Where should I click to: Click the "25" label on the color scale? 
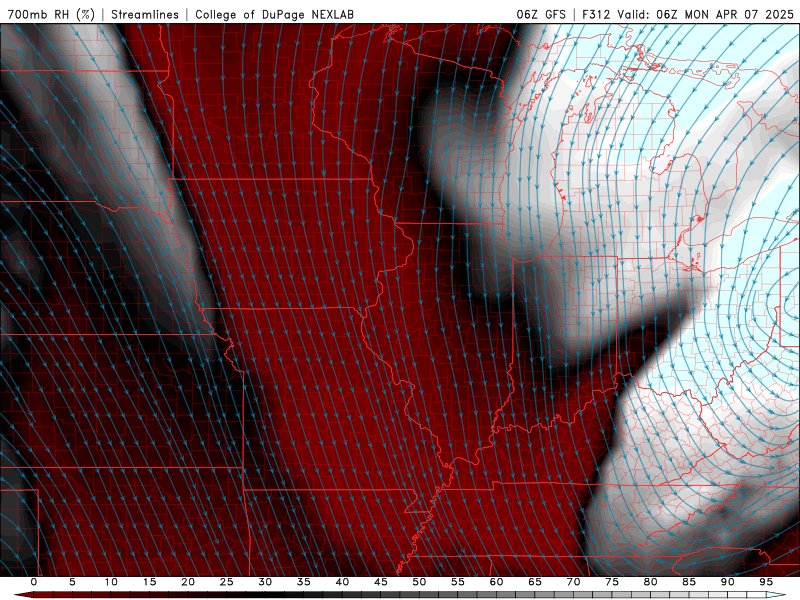226,582
